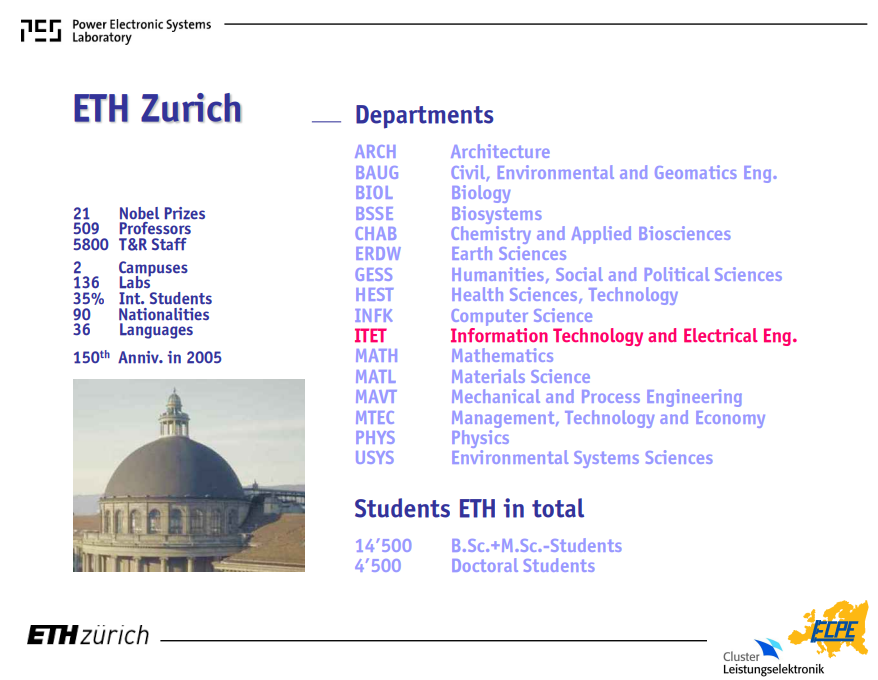This screenshot has height=680, width=878.
Task: Click the Cluster Leistungselektronik logo
Action: 773,658
